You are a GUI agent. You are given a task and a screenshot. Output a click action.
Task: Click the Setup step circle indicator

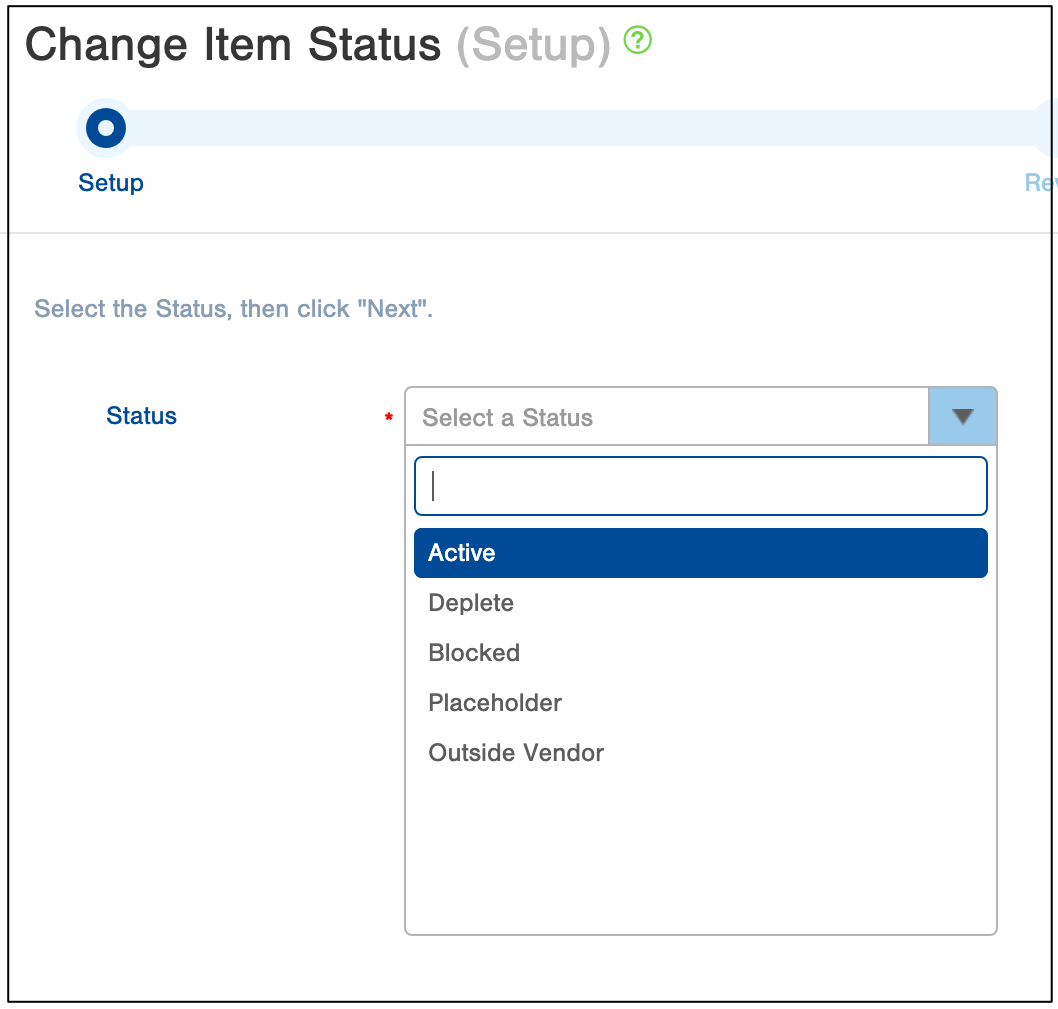tap(105, 128)
